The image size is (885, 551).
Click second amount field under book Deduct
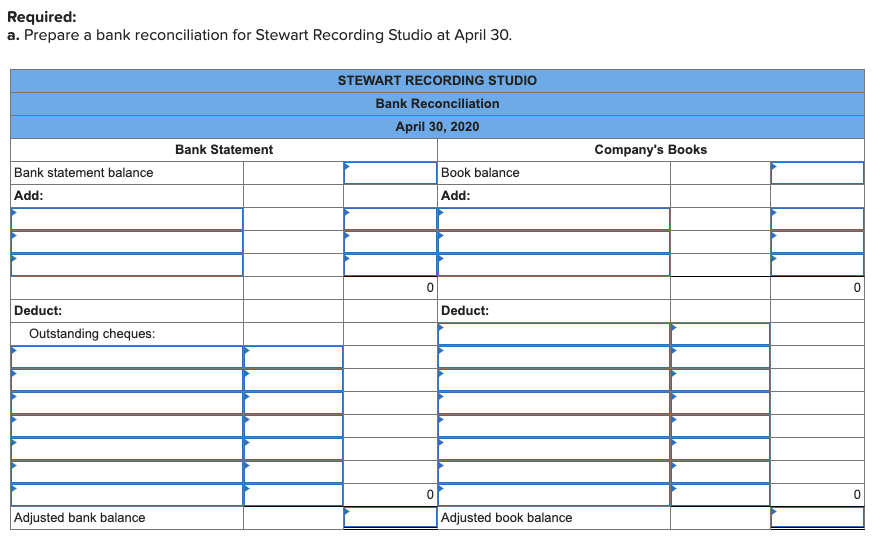[720, 357]
